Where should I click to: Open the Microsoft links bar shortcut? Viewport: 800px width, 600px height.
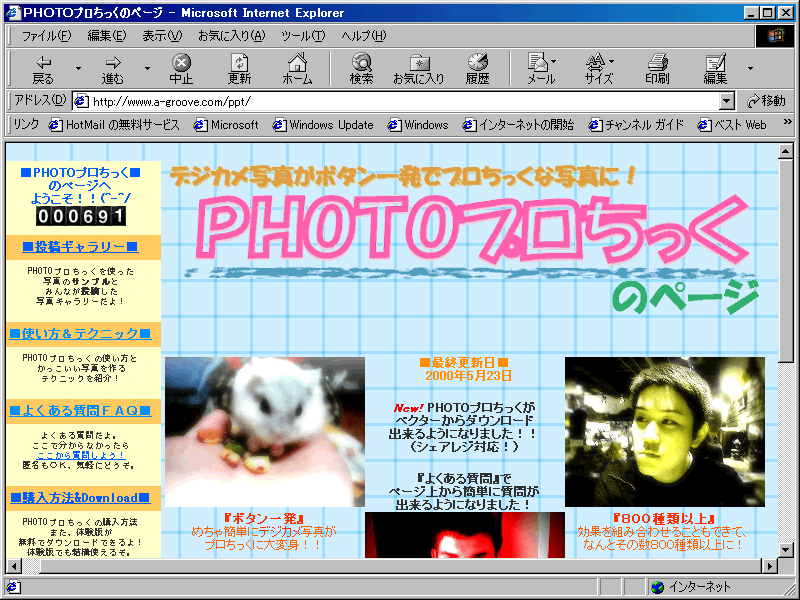(226, 125)
